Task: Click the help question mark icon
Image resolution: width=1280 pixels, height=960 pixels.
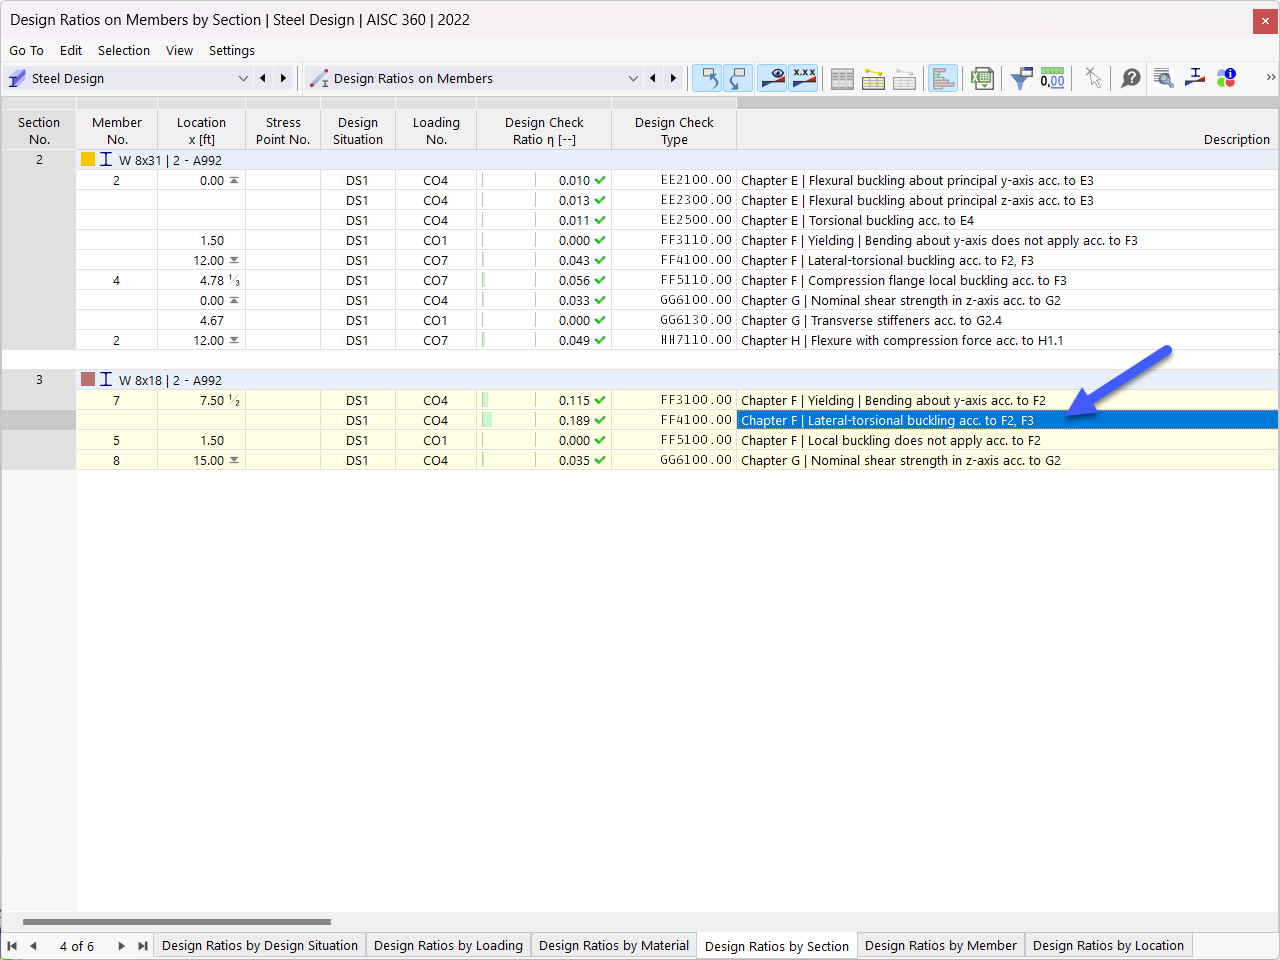Action: (x=1130, y=78)
